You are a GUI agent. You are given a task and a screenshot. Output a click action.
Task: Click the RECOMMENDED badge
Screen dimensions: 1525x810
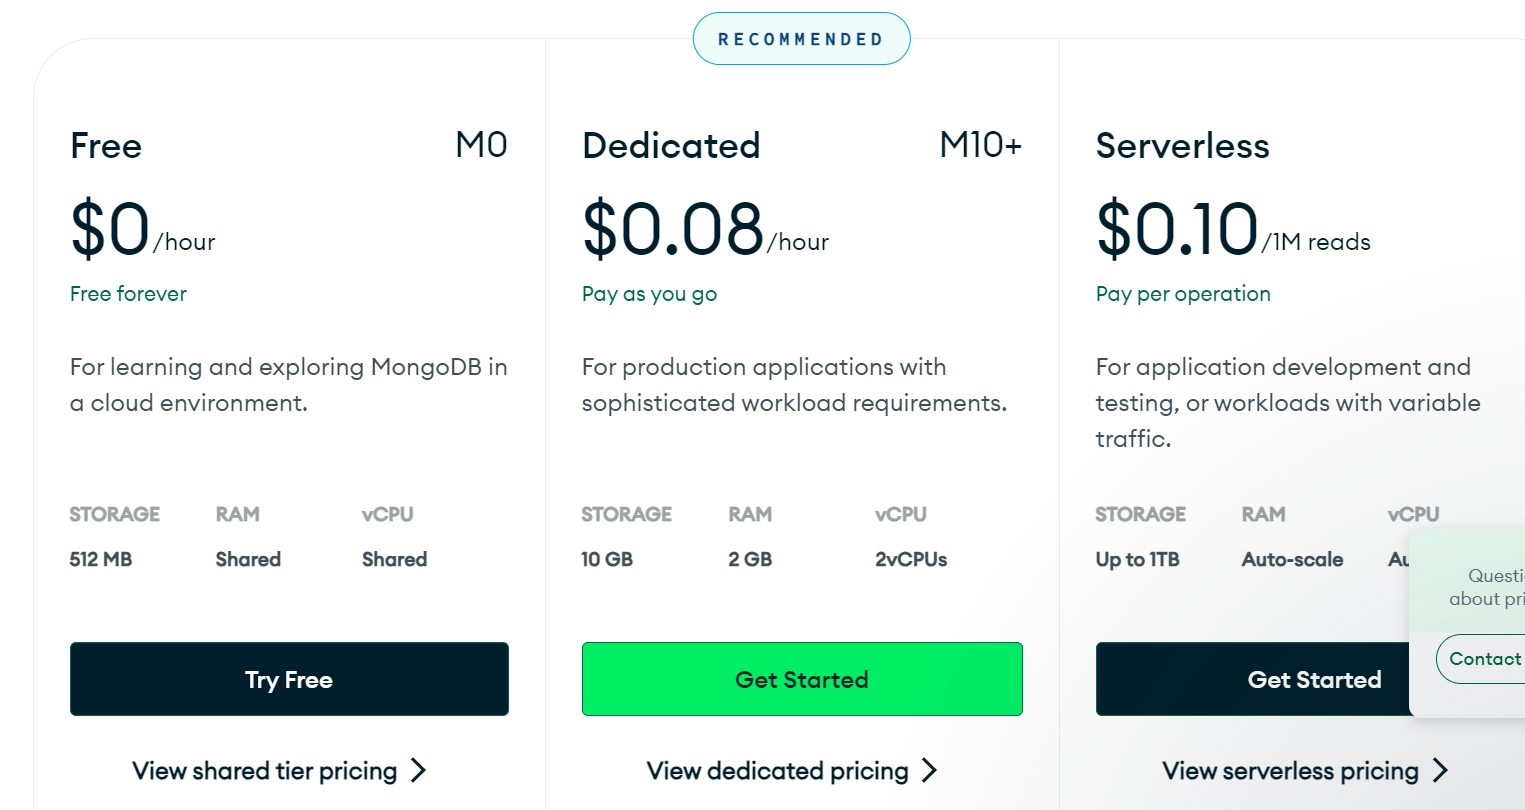click(801, 38)
